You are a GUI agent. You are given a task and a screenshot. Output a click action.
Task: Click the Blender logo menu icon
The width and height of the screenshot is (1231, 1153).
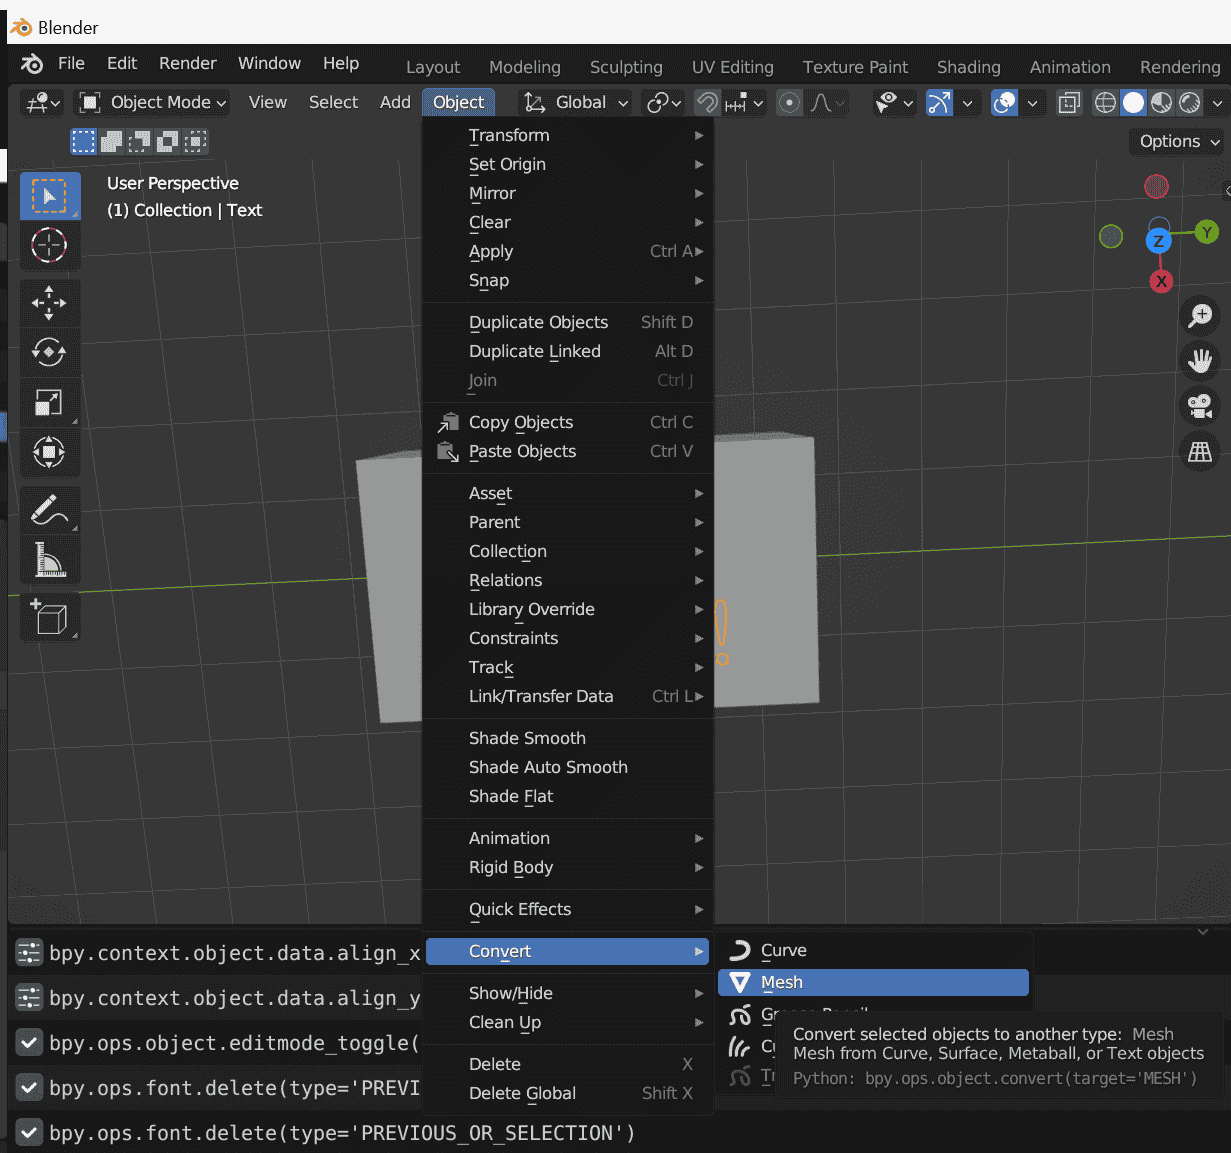[32, 64]
